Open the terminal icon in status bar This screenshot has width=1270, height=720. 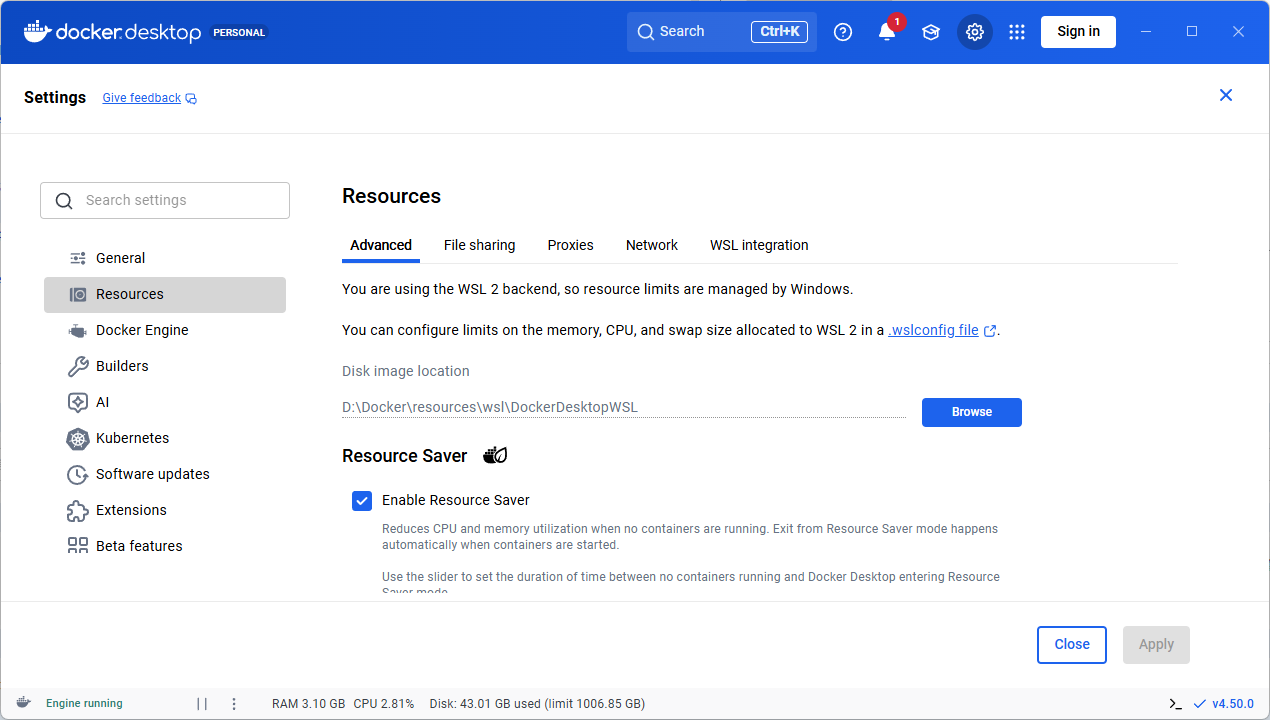click(x=1176, y=704)
